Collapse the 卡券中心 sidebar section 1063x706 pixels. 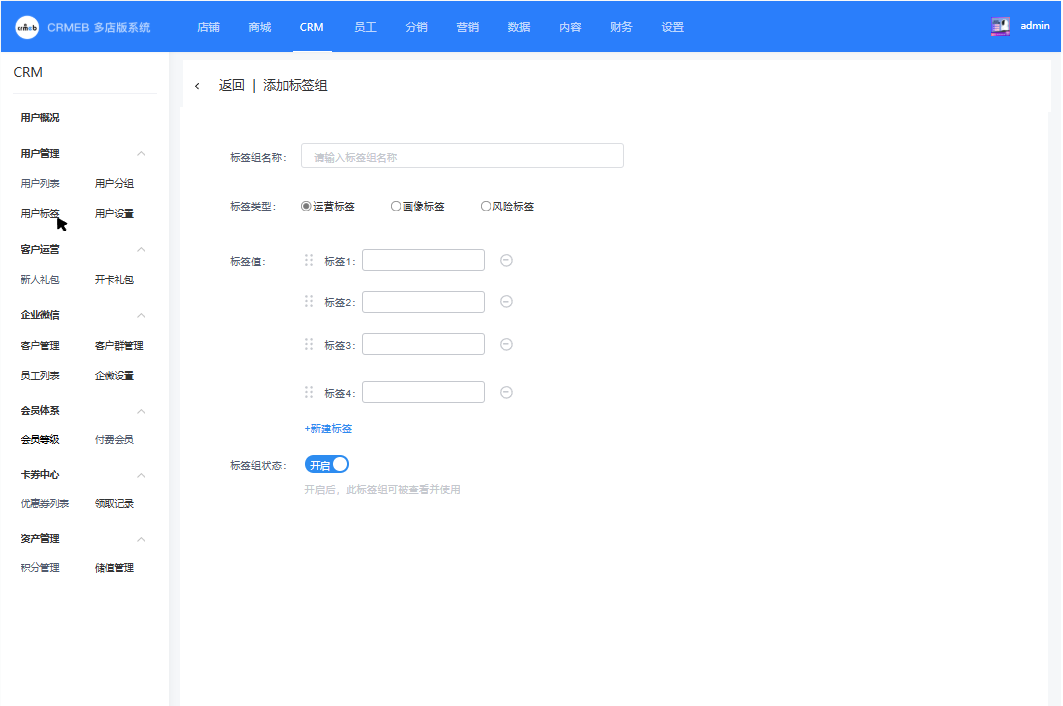[141, 475]
